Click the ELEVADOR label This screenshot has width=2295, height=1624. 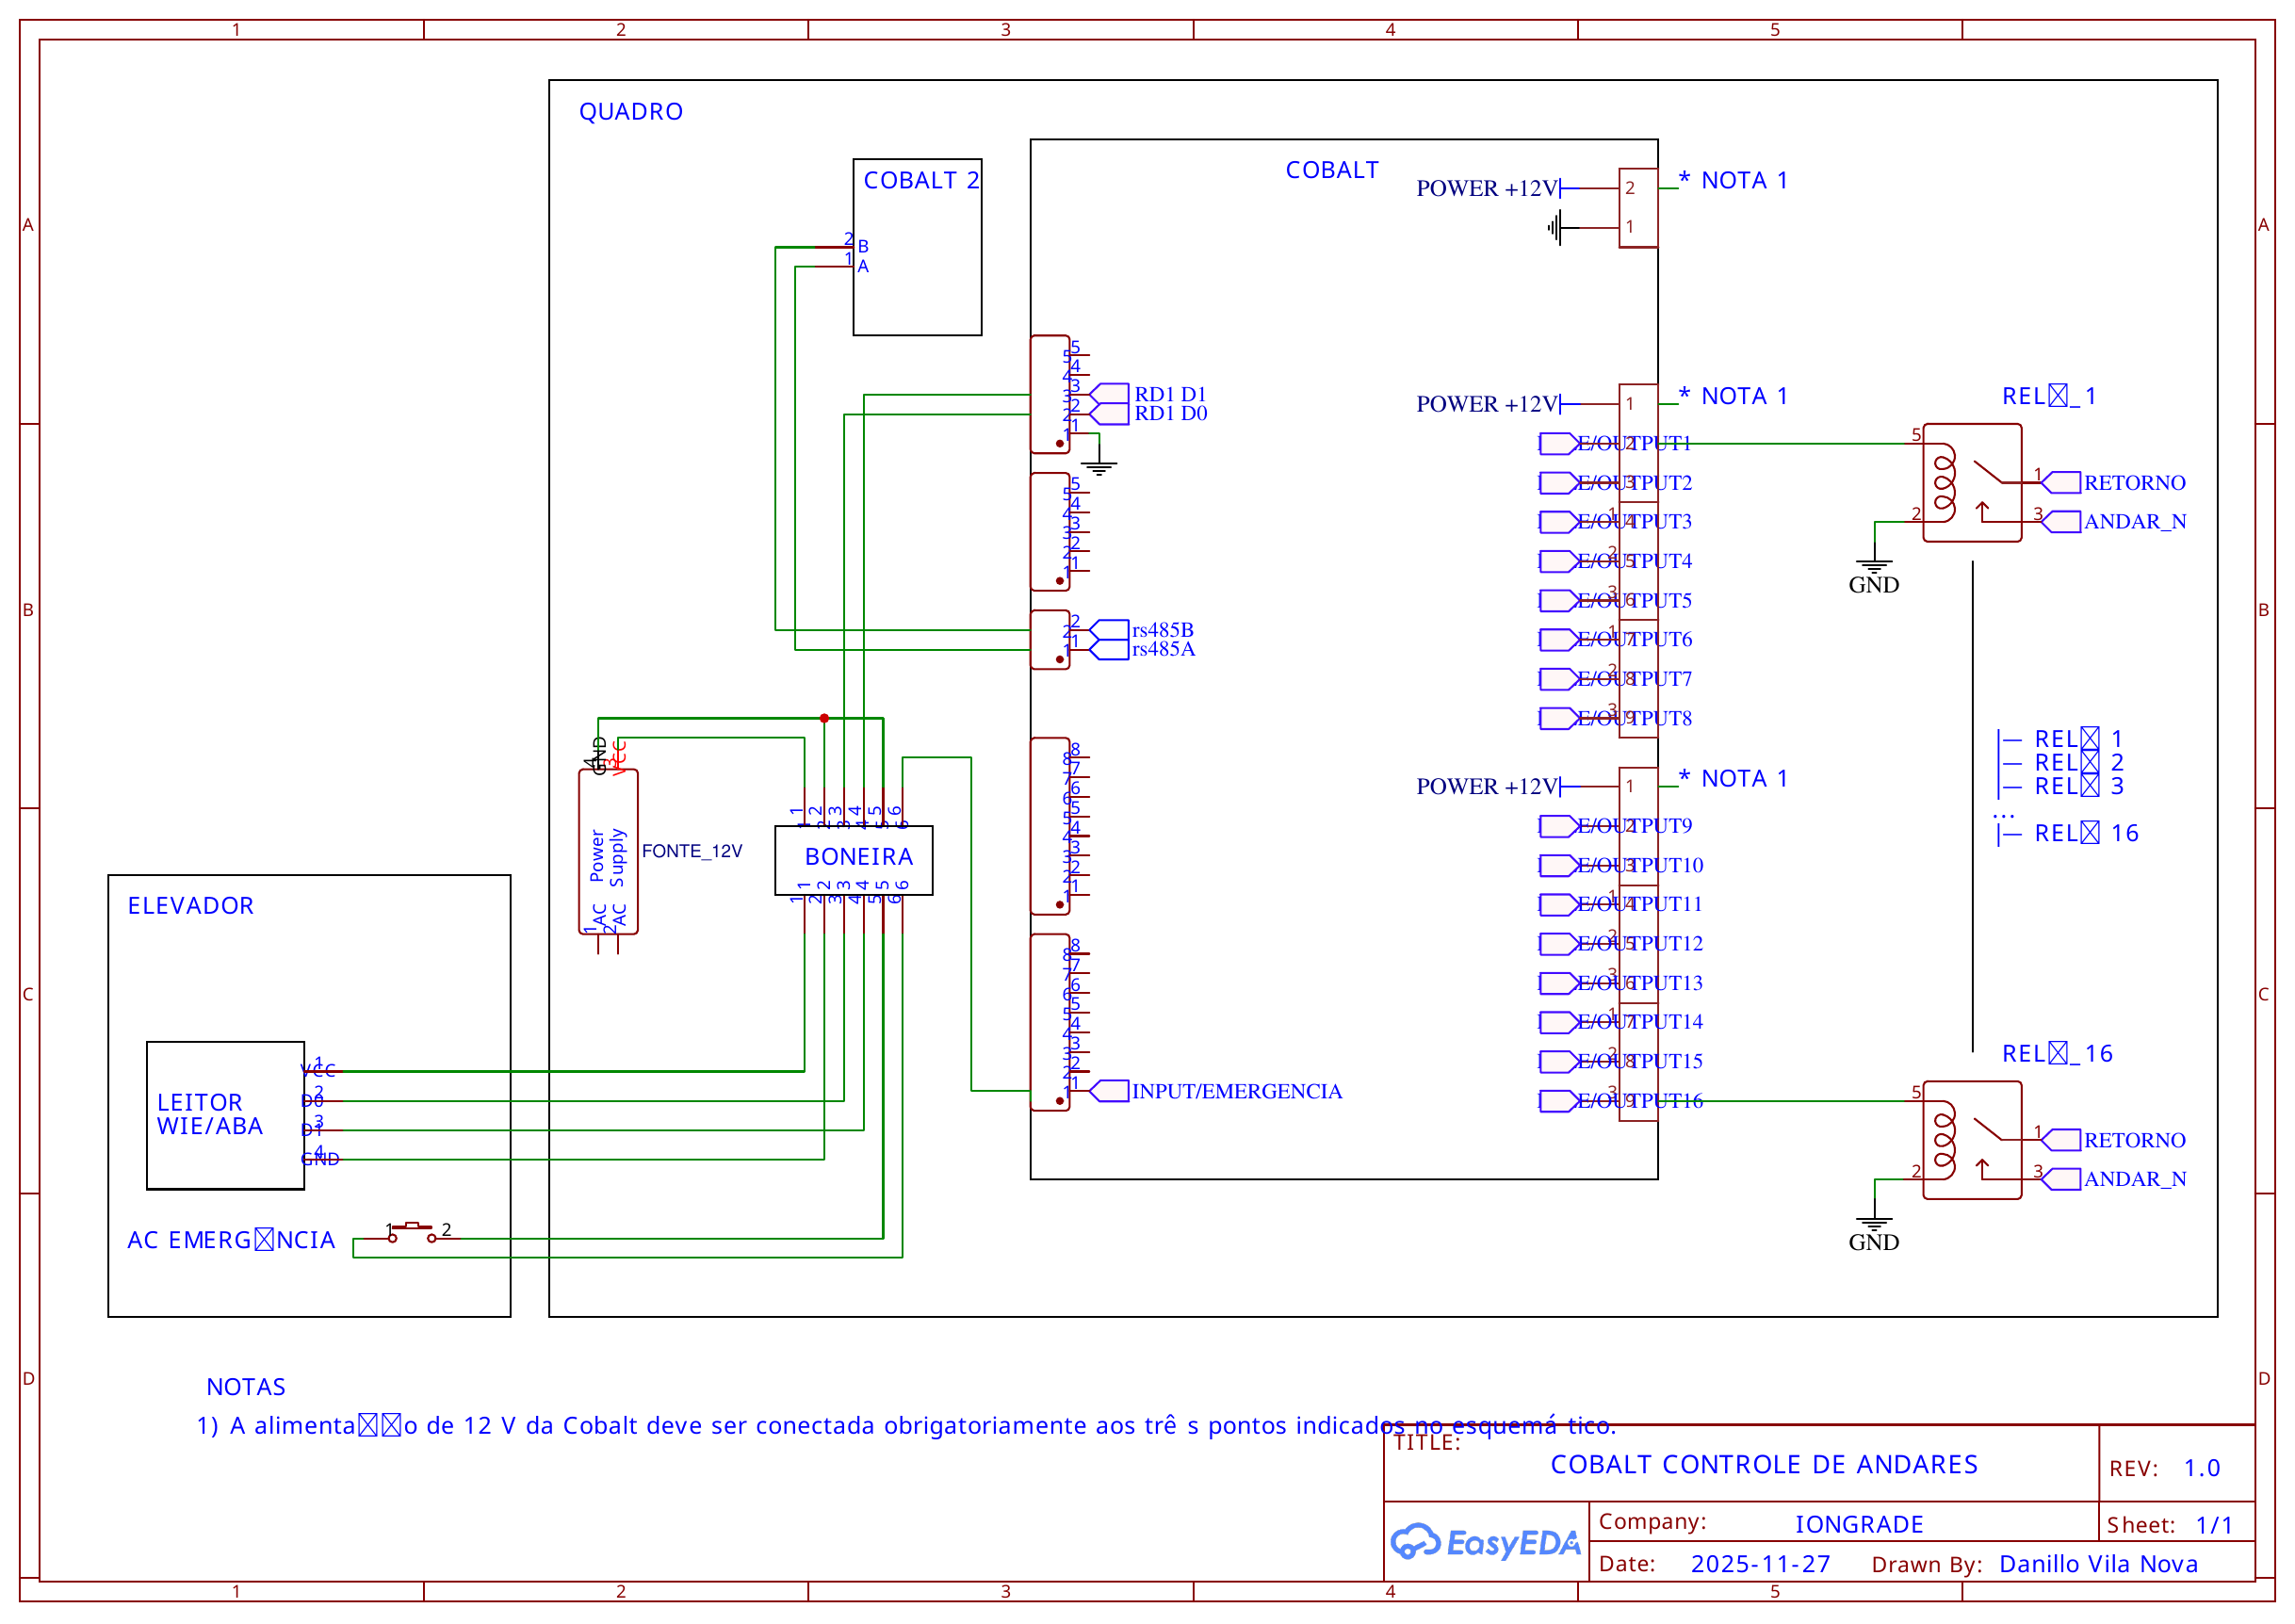pyautogui.click(x=190, y=906)
